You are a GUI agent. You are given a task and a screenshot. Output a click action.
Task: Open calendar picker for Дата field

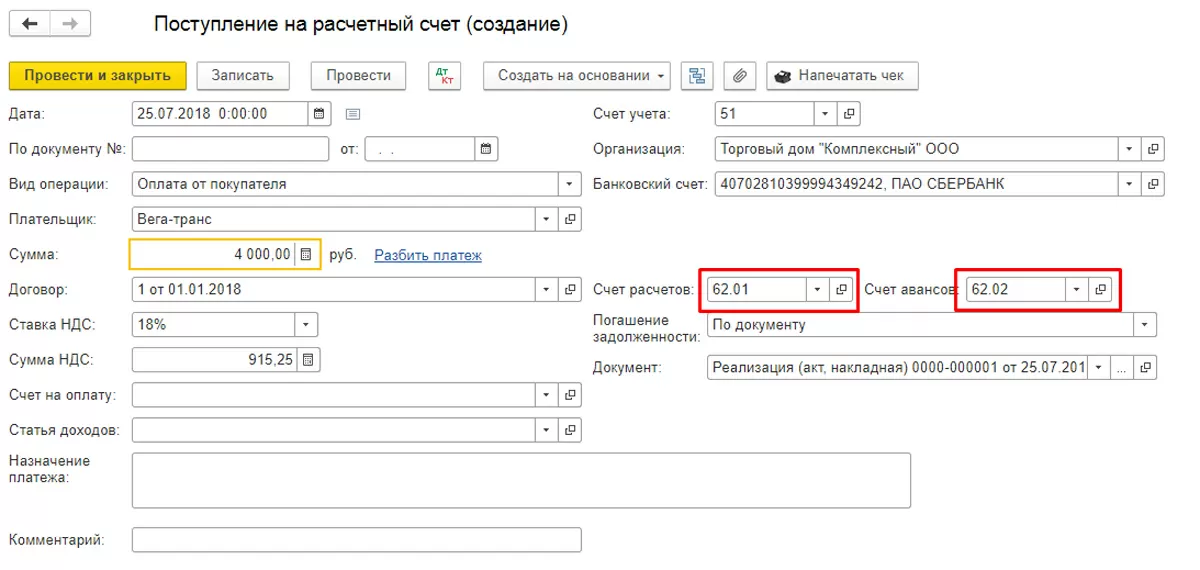tap(319, 114)
